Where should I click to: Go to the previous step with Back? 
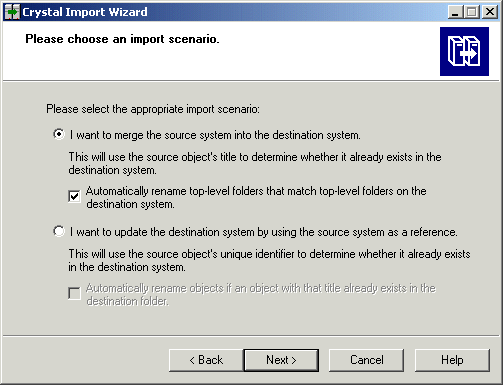click(206, 360)
